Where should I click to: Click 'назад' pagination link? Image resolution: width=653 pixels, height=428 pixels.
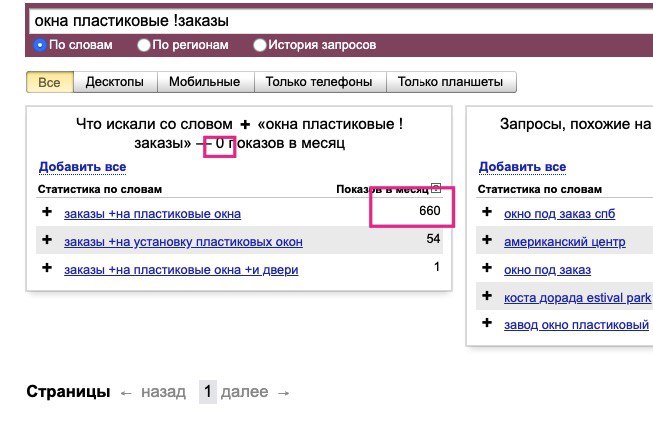[x=163, y=392]
